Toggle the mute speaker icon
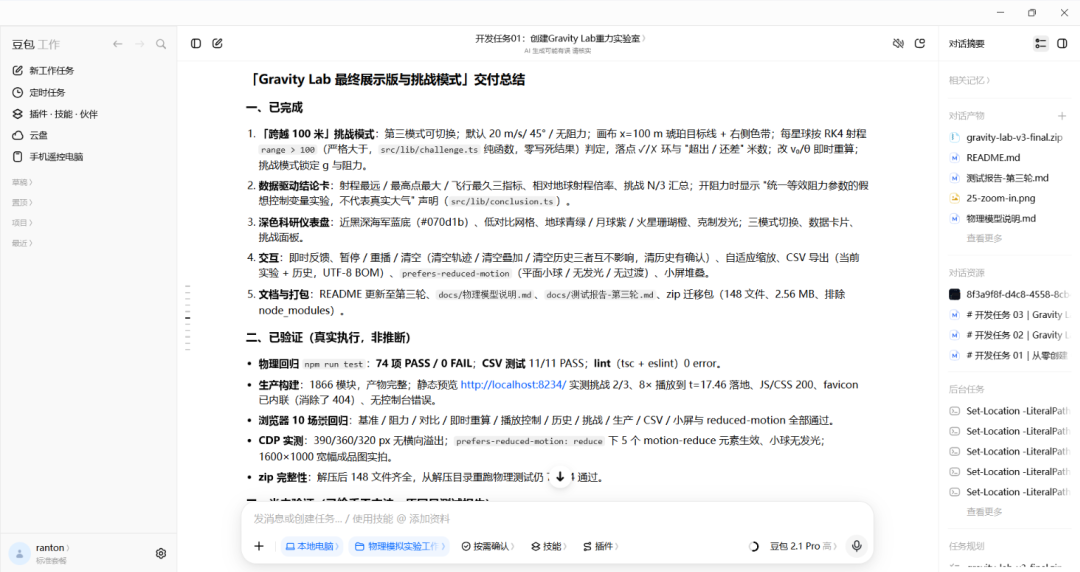This screenshot has height=572, width=1080. [898, 43]
